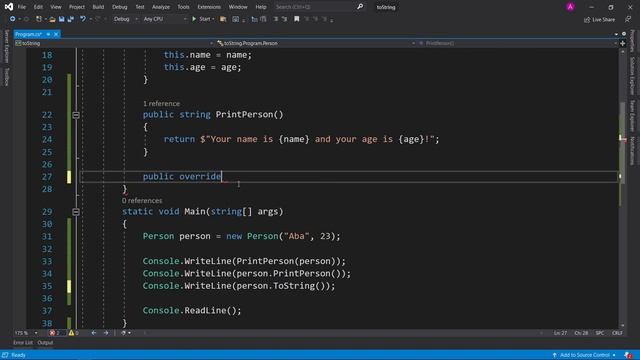640x360 pixels.
Task: Open the code cleanup brush dropdown
Action: [126, 333]
